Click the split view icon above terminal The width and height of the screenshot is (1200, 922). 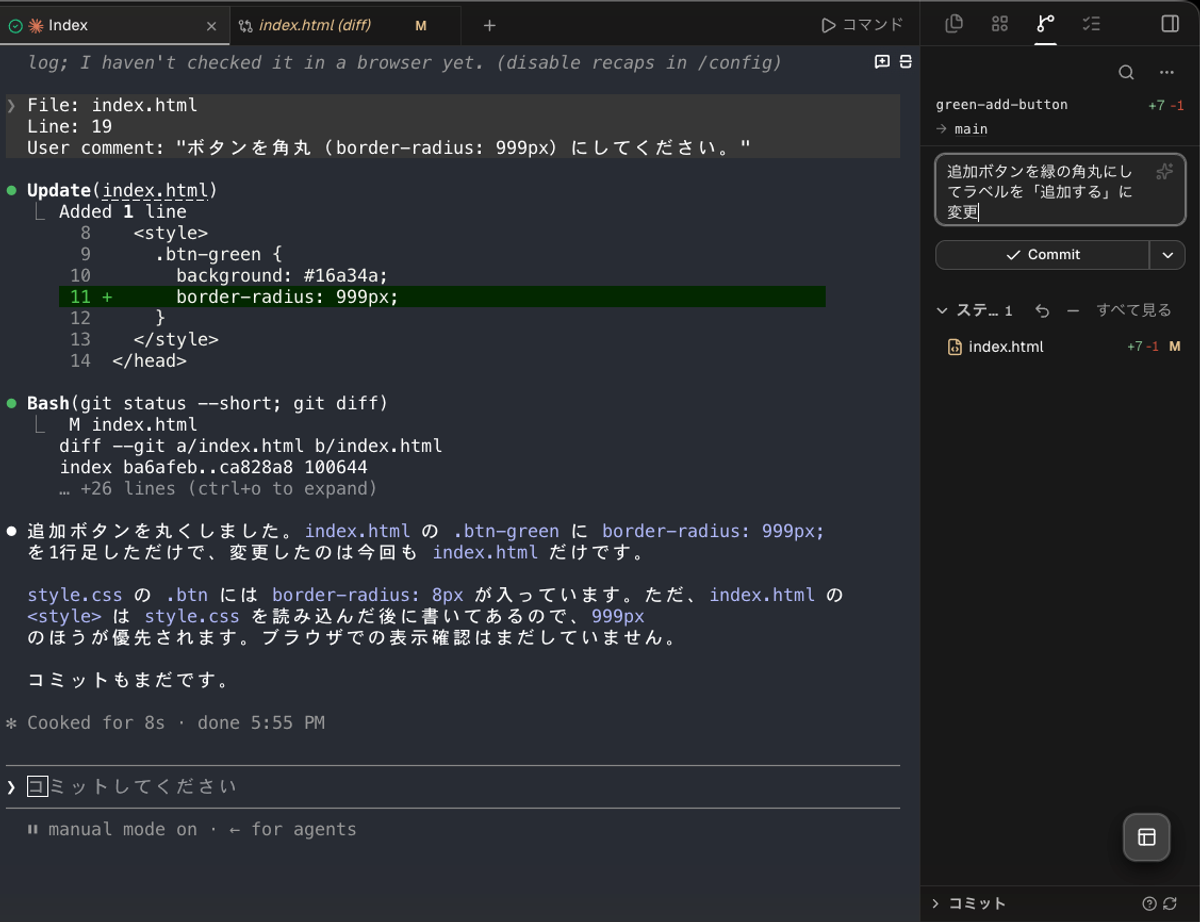click(905, 62)
